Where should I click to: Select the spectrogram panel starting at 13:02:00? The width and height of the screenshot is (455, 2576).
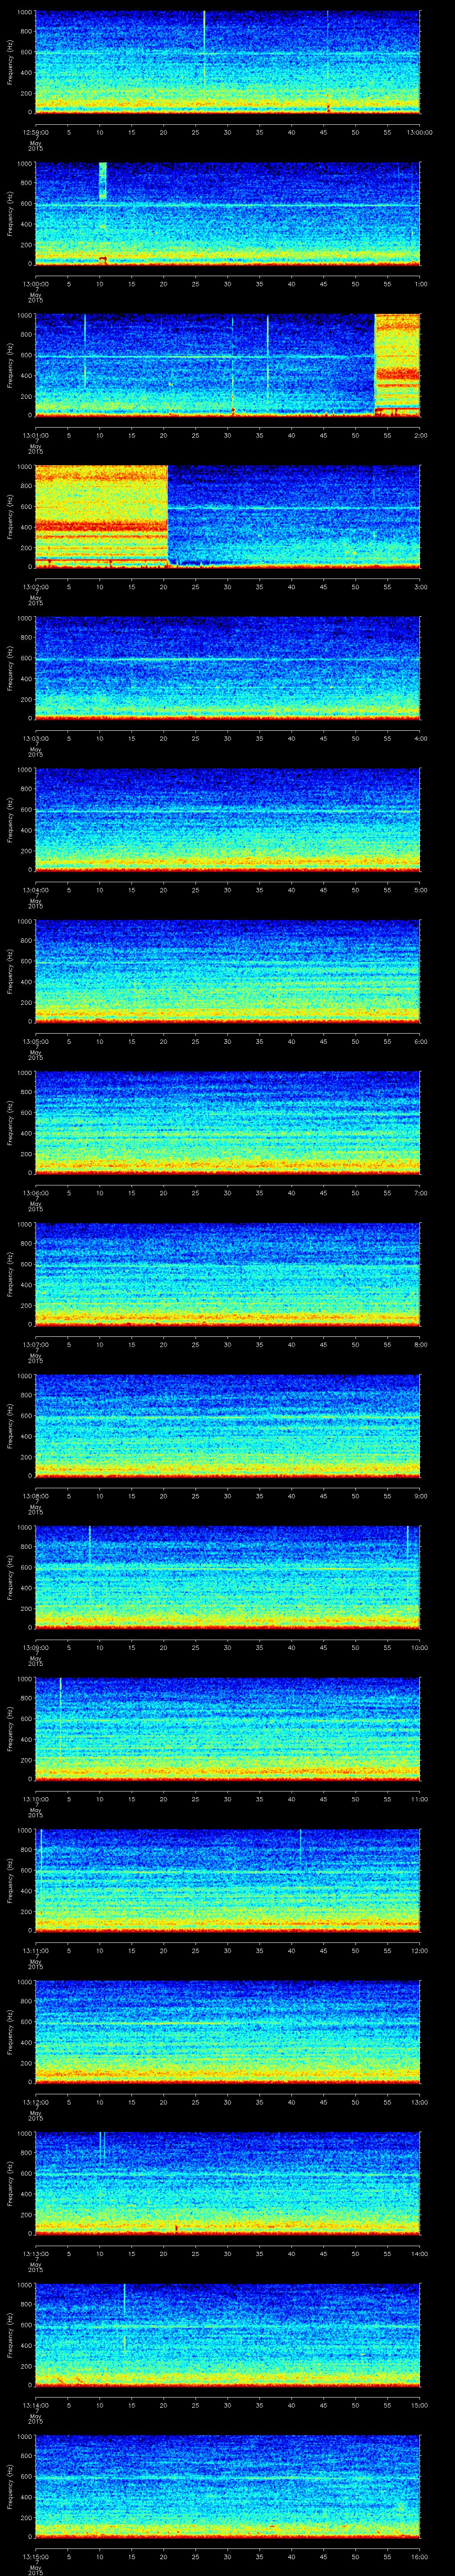coord(227,516)
